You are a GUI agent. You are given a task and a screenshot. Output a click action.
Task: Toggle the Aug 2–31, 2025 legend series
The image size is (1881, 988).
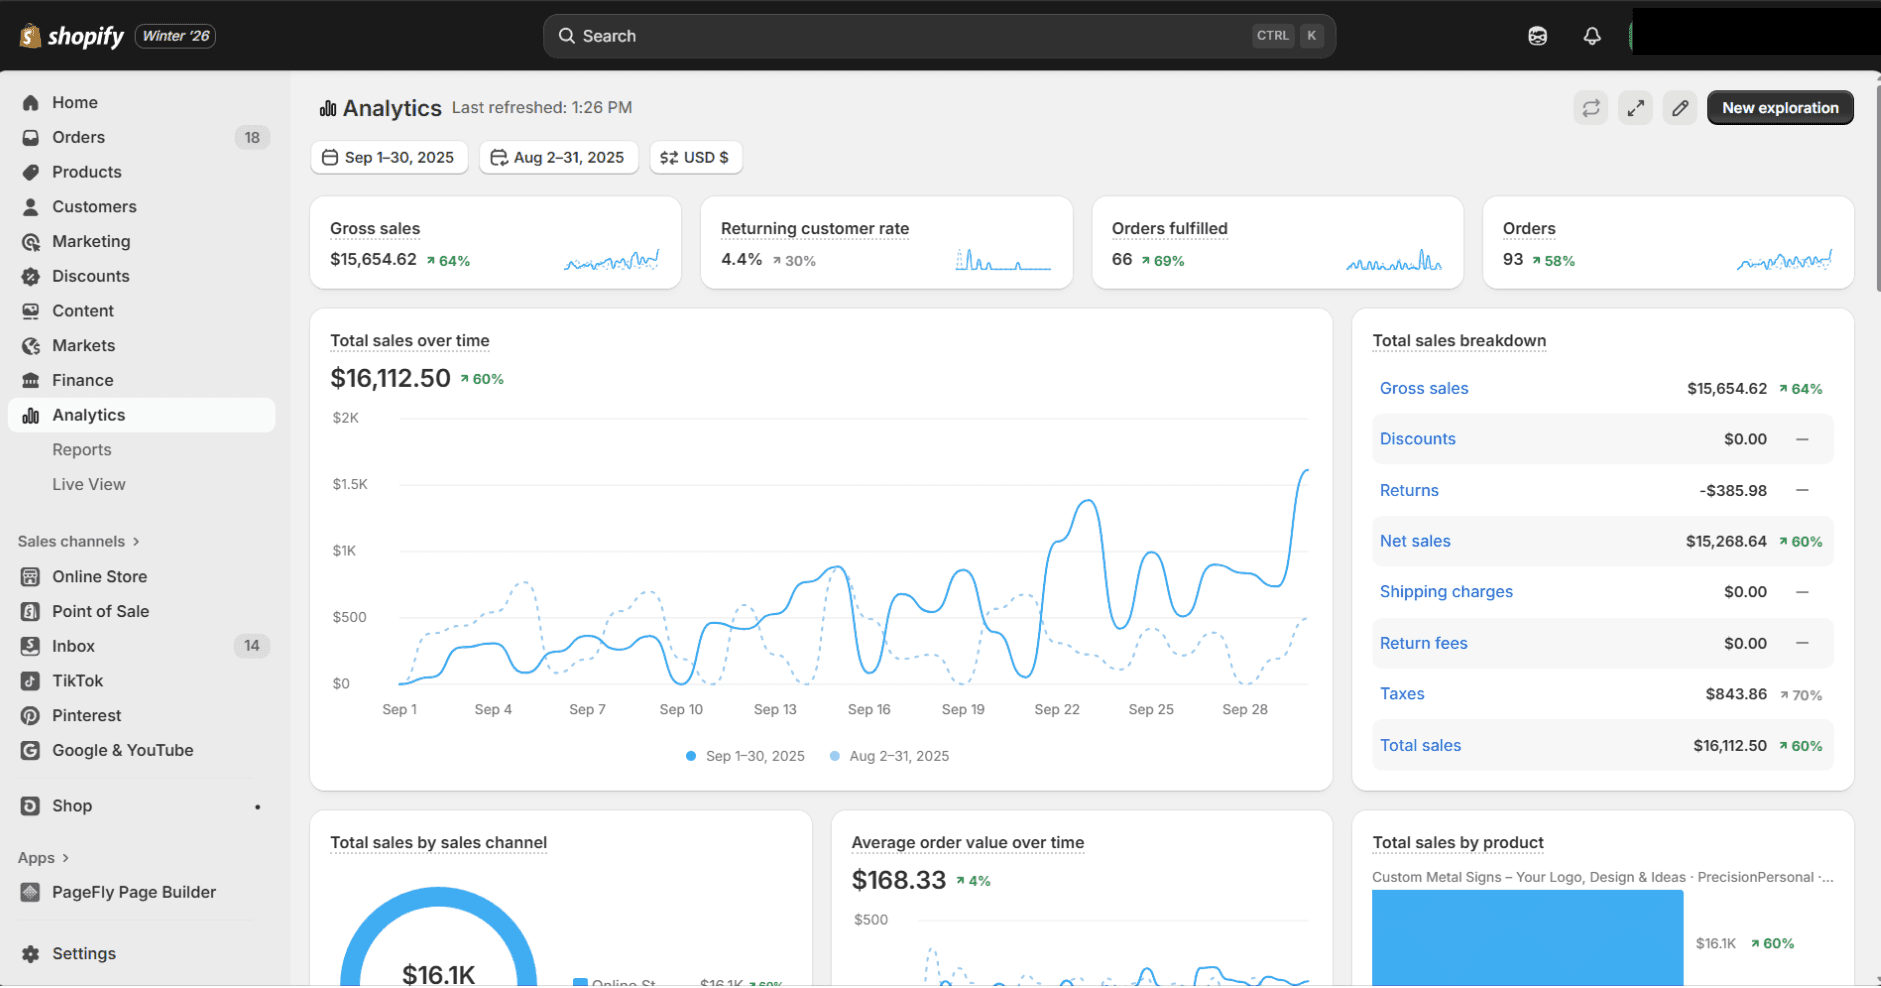pos(889,756)
